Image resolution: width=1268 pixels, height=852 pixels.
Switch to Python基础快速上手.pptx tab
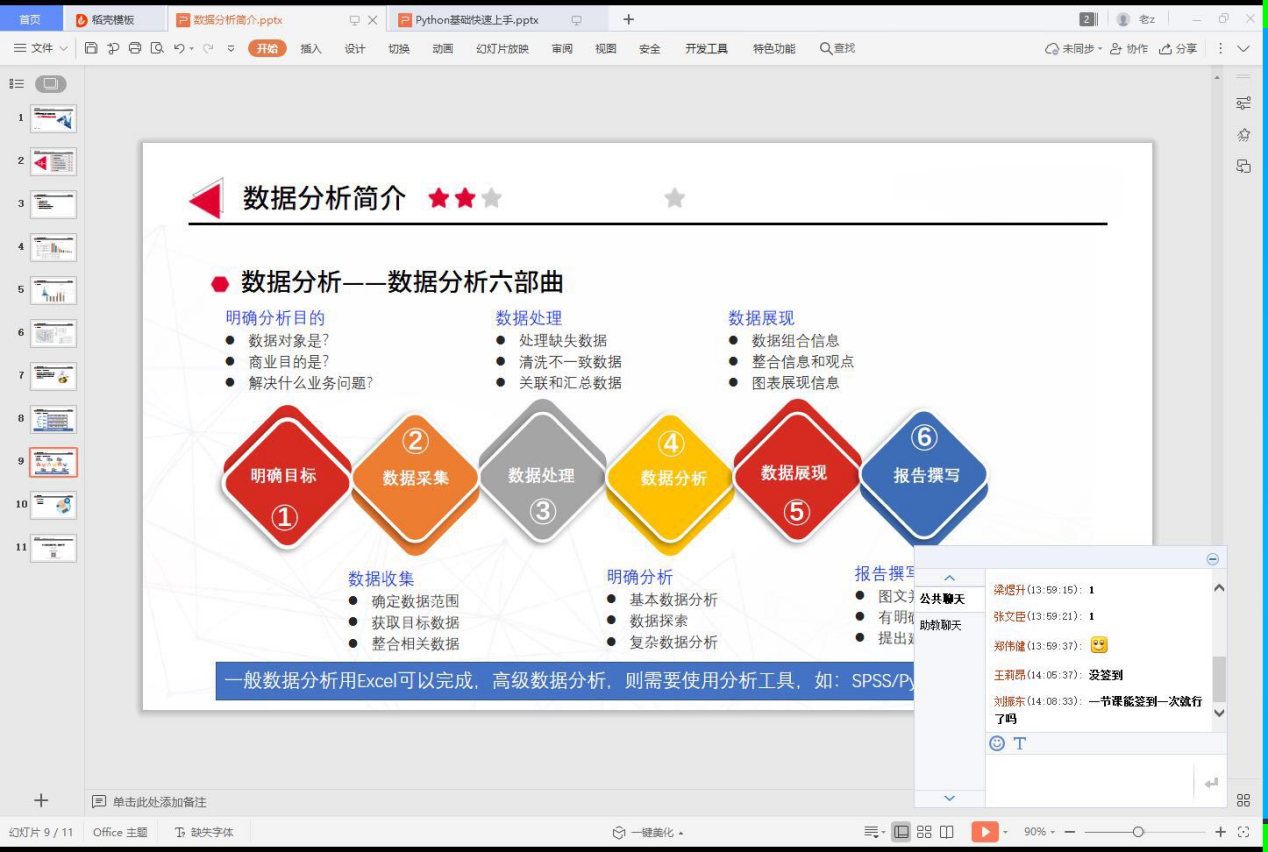pos(477,20)
